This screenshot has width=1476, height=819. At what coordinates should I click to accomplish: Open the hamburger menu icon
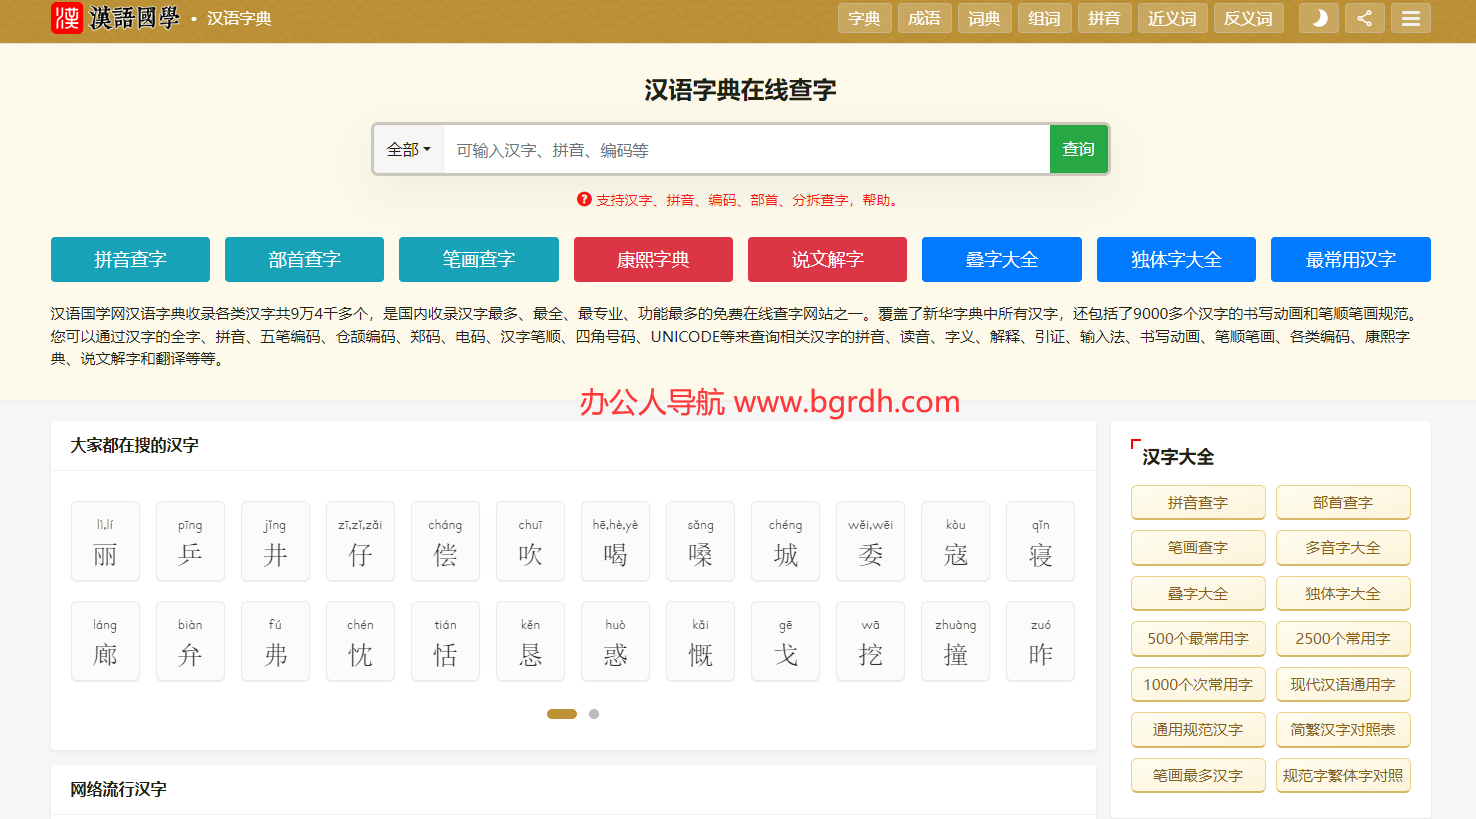tap(1410, 18)
